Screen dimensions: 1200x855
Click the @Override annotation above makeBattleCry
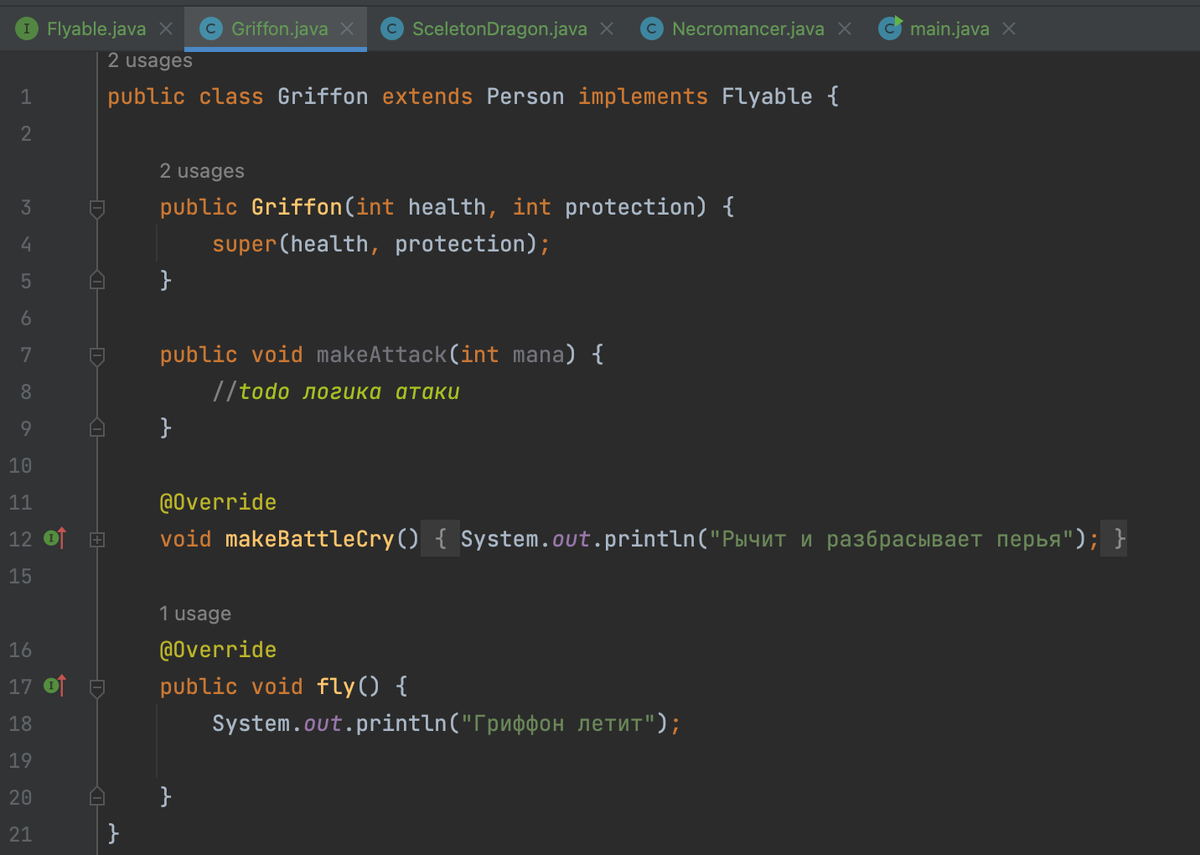point(218,502)
